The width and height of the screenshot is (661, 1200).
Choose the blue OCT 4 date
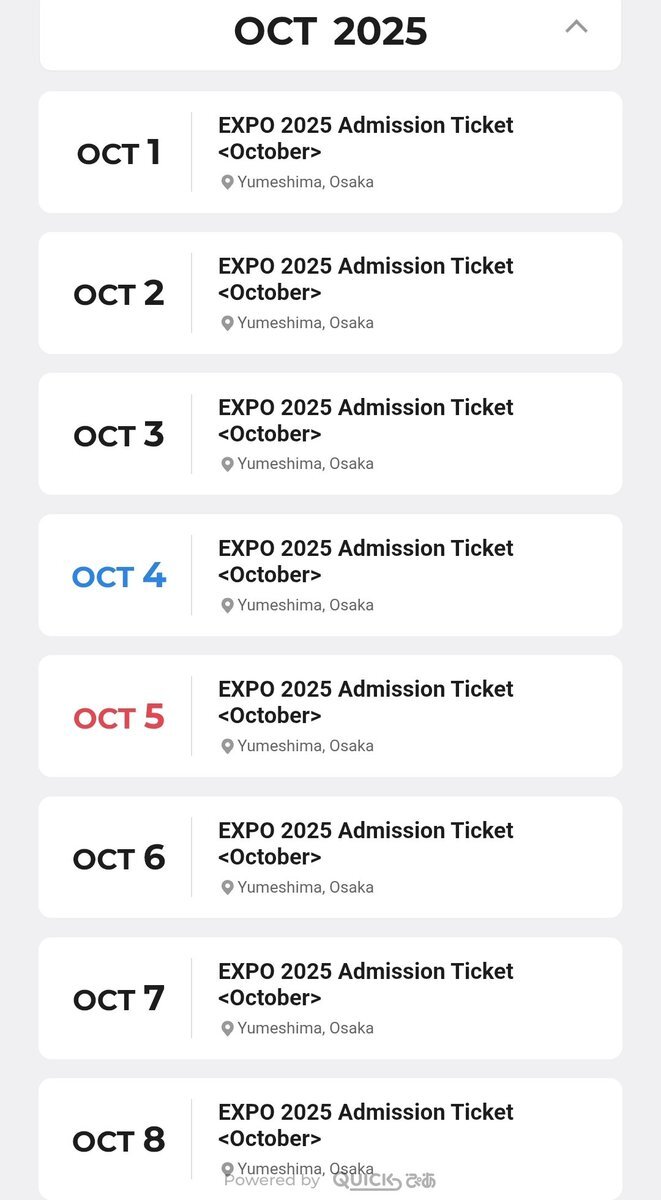pyautogui.click(x=118, y=576)
